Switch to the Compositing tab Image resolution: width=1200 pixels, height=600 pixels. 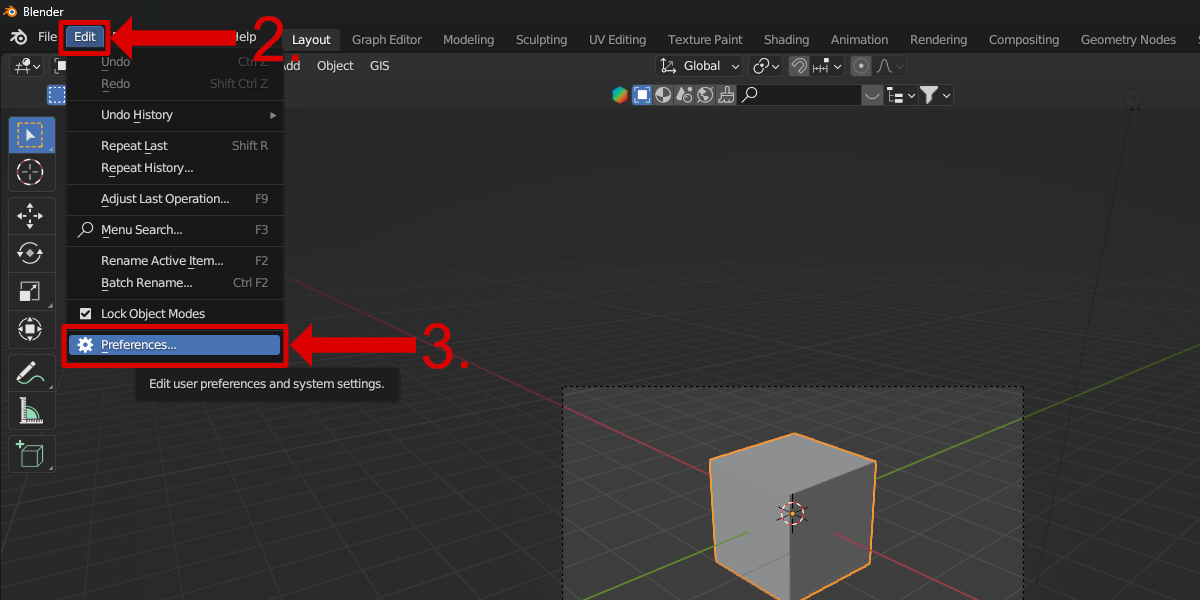click(1024, 40)
